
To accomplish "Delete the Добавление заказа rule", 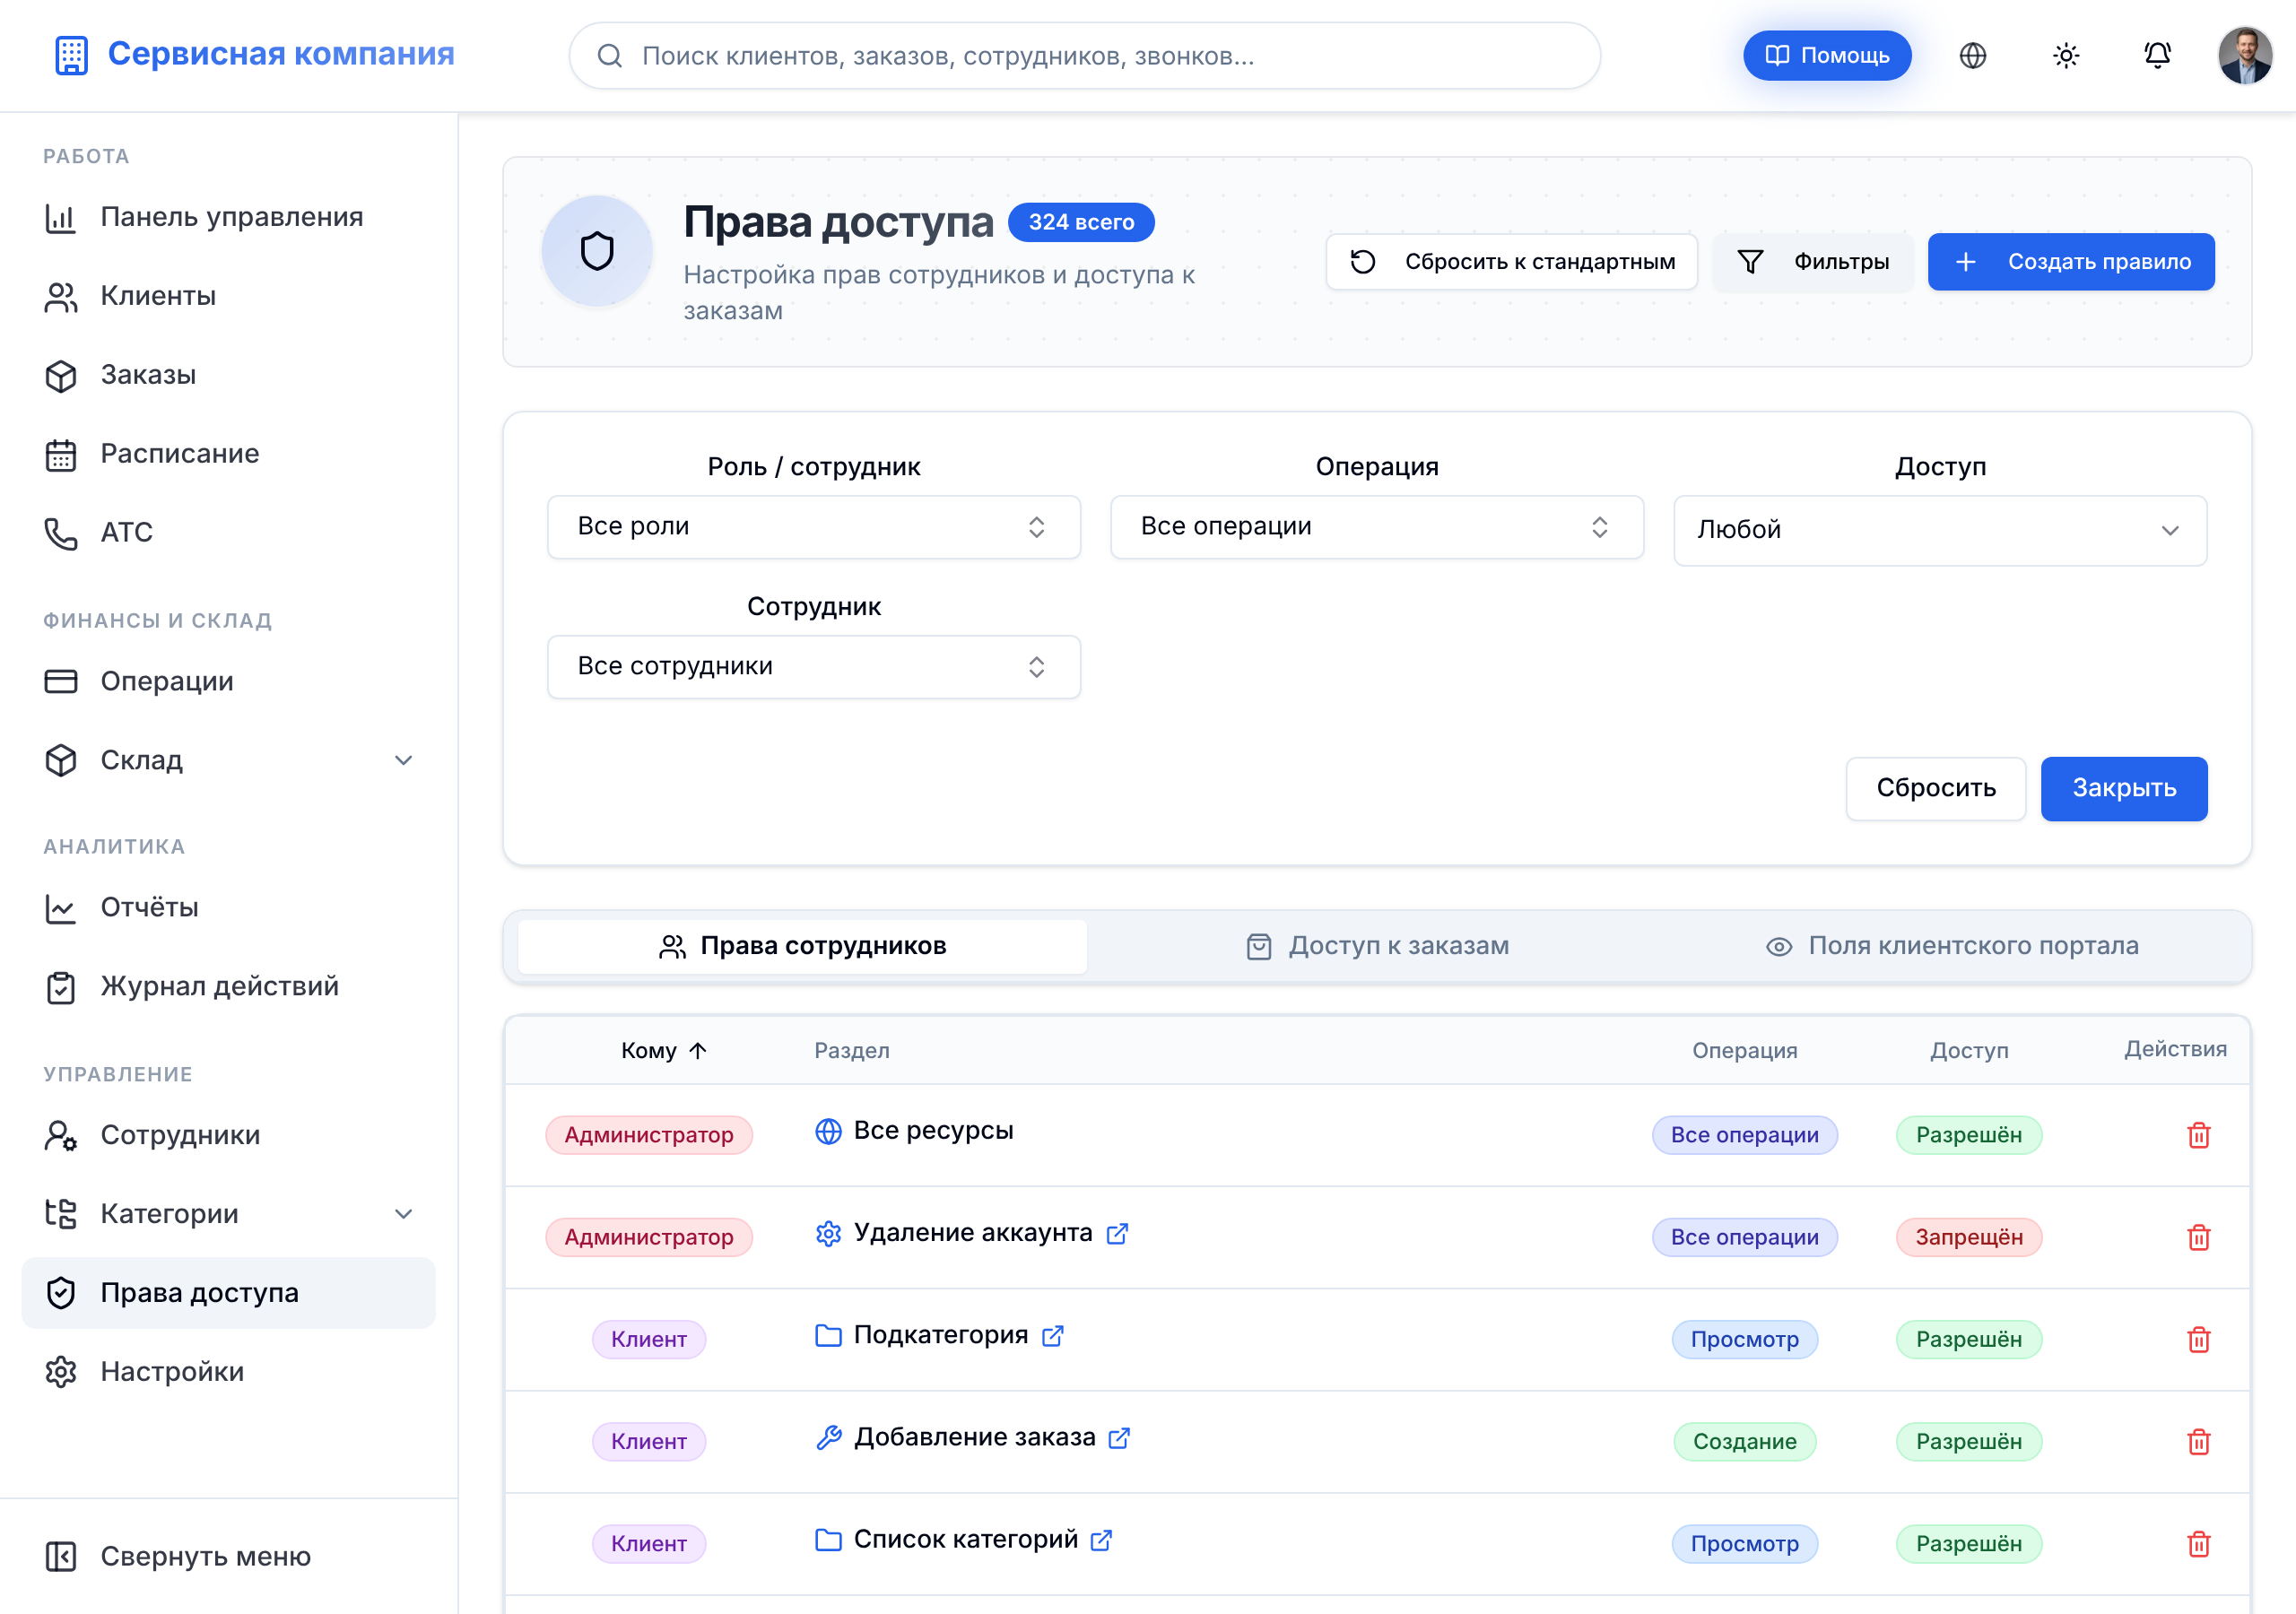I will coord(2198,1441).
